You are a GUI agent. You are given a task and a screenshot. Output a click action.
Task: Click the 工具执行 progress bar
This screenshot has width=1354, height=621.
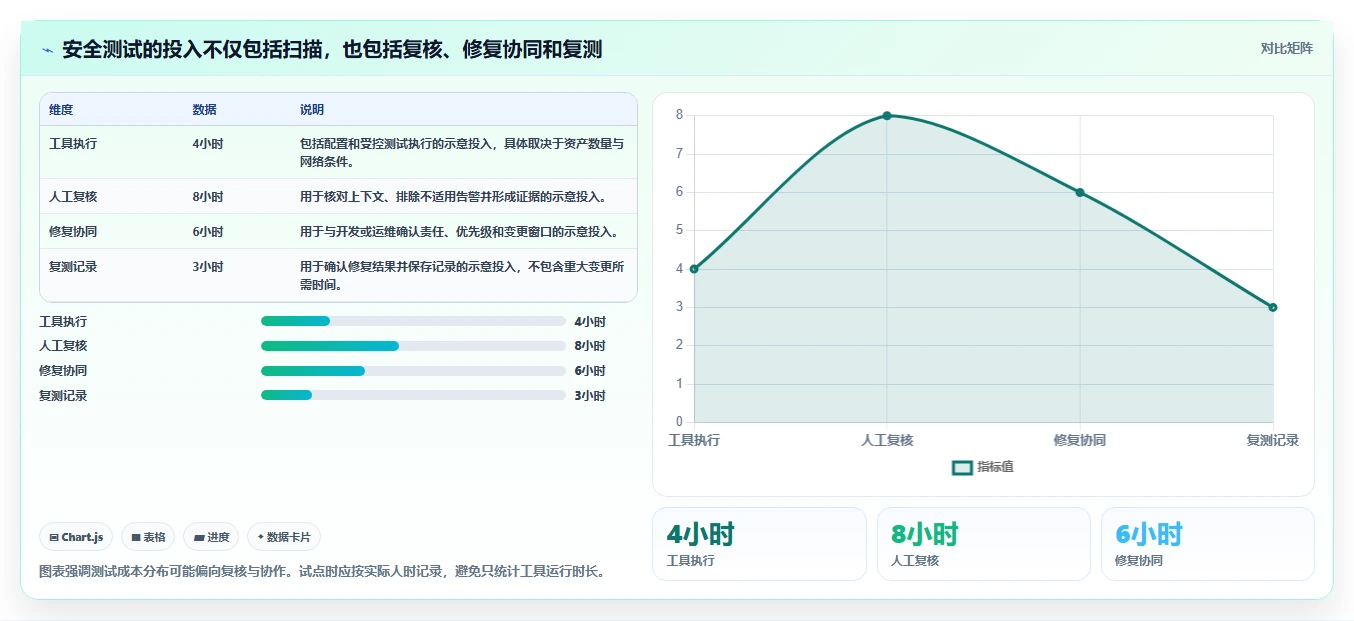pyautogui.click(x=413, y=321)
